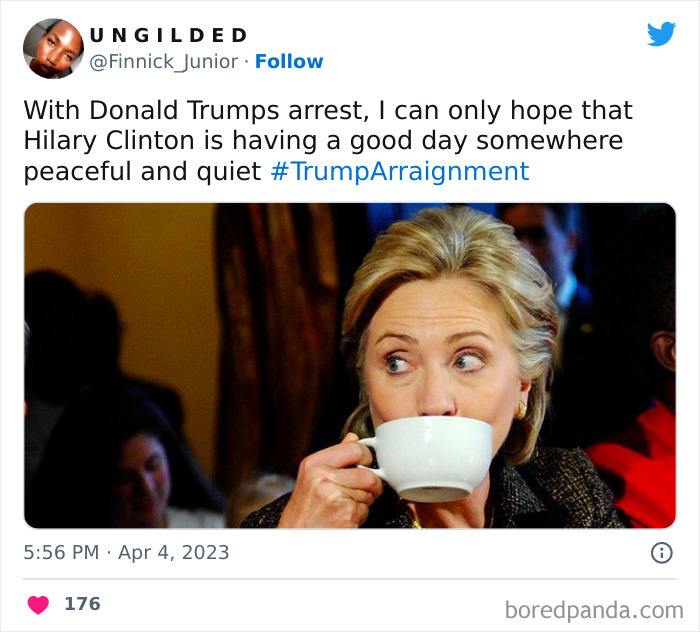Click the words 'Hilary Clinton' in tweet text
This screenshot has height=632, width=700.
click(109, 141)
